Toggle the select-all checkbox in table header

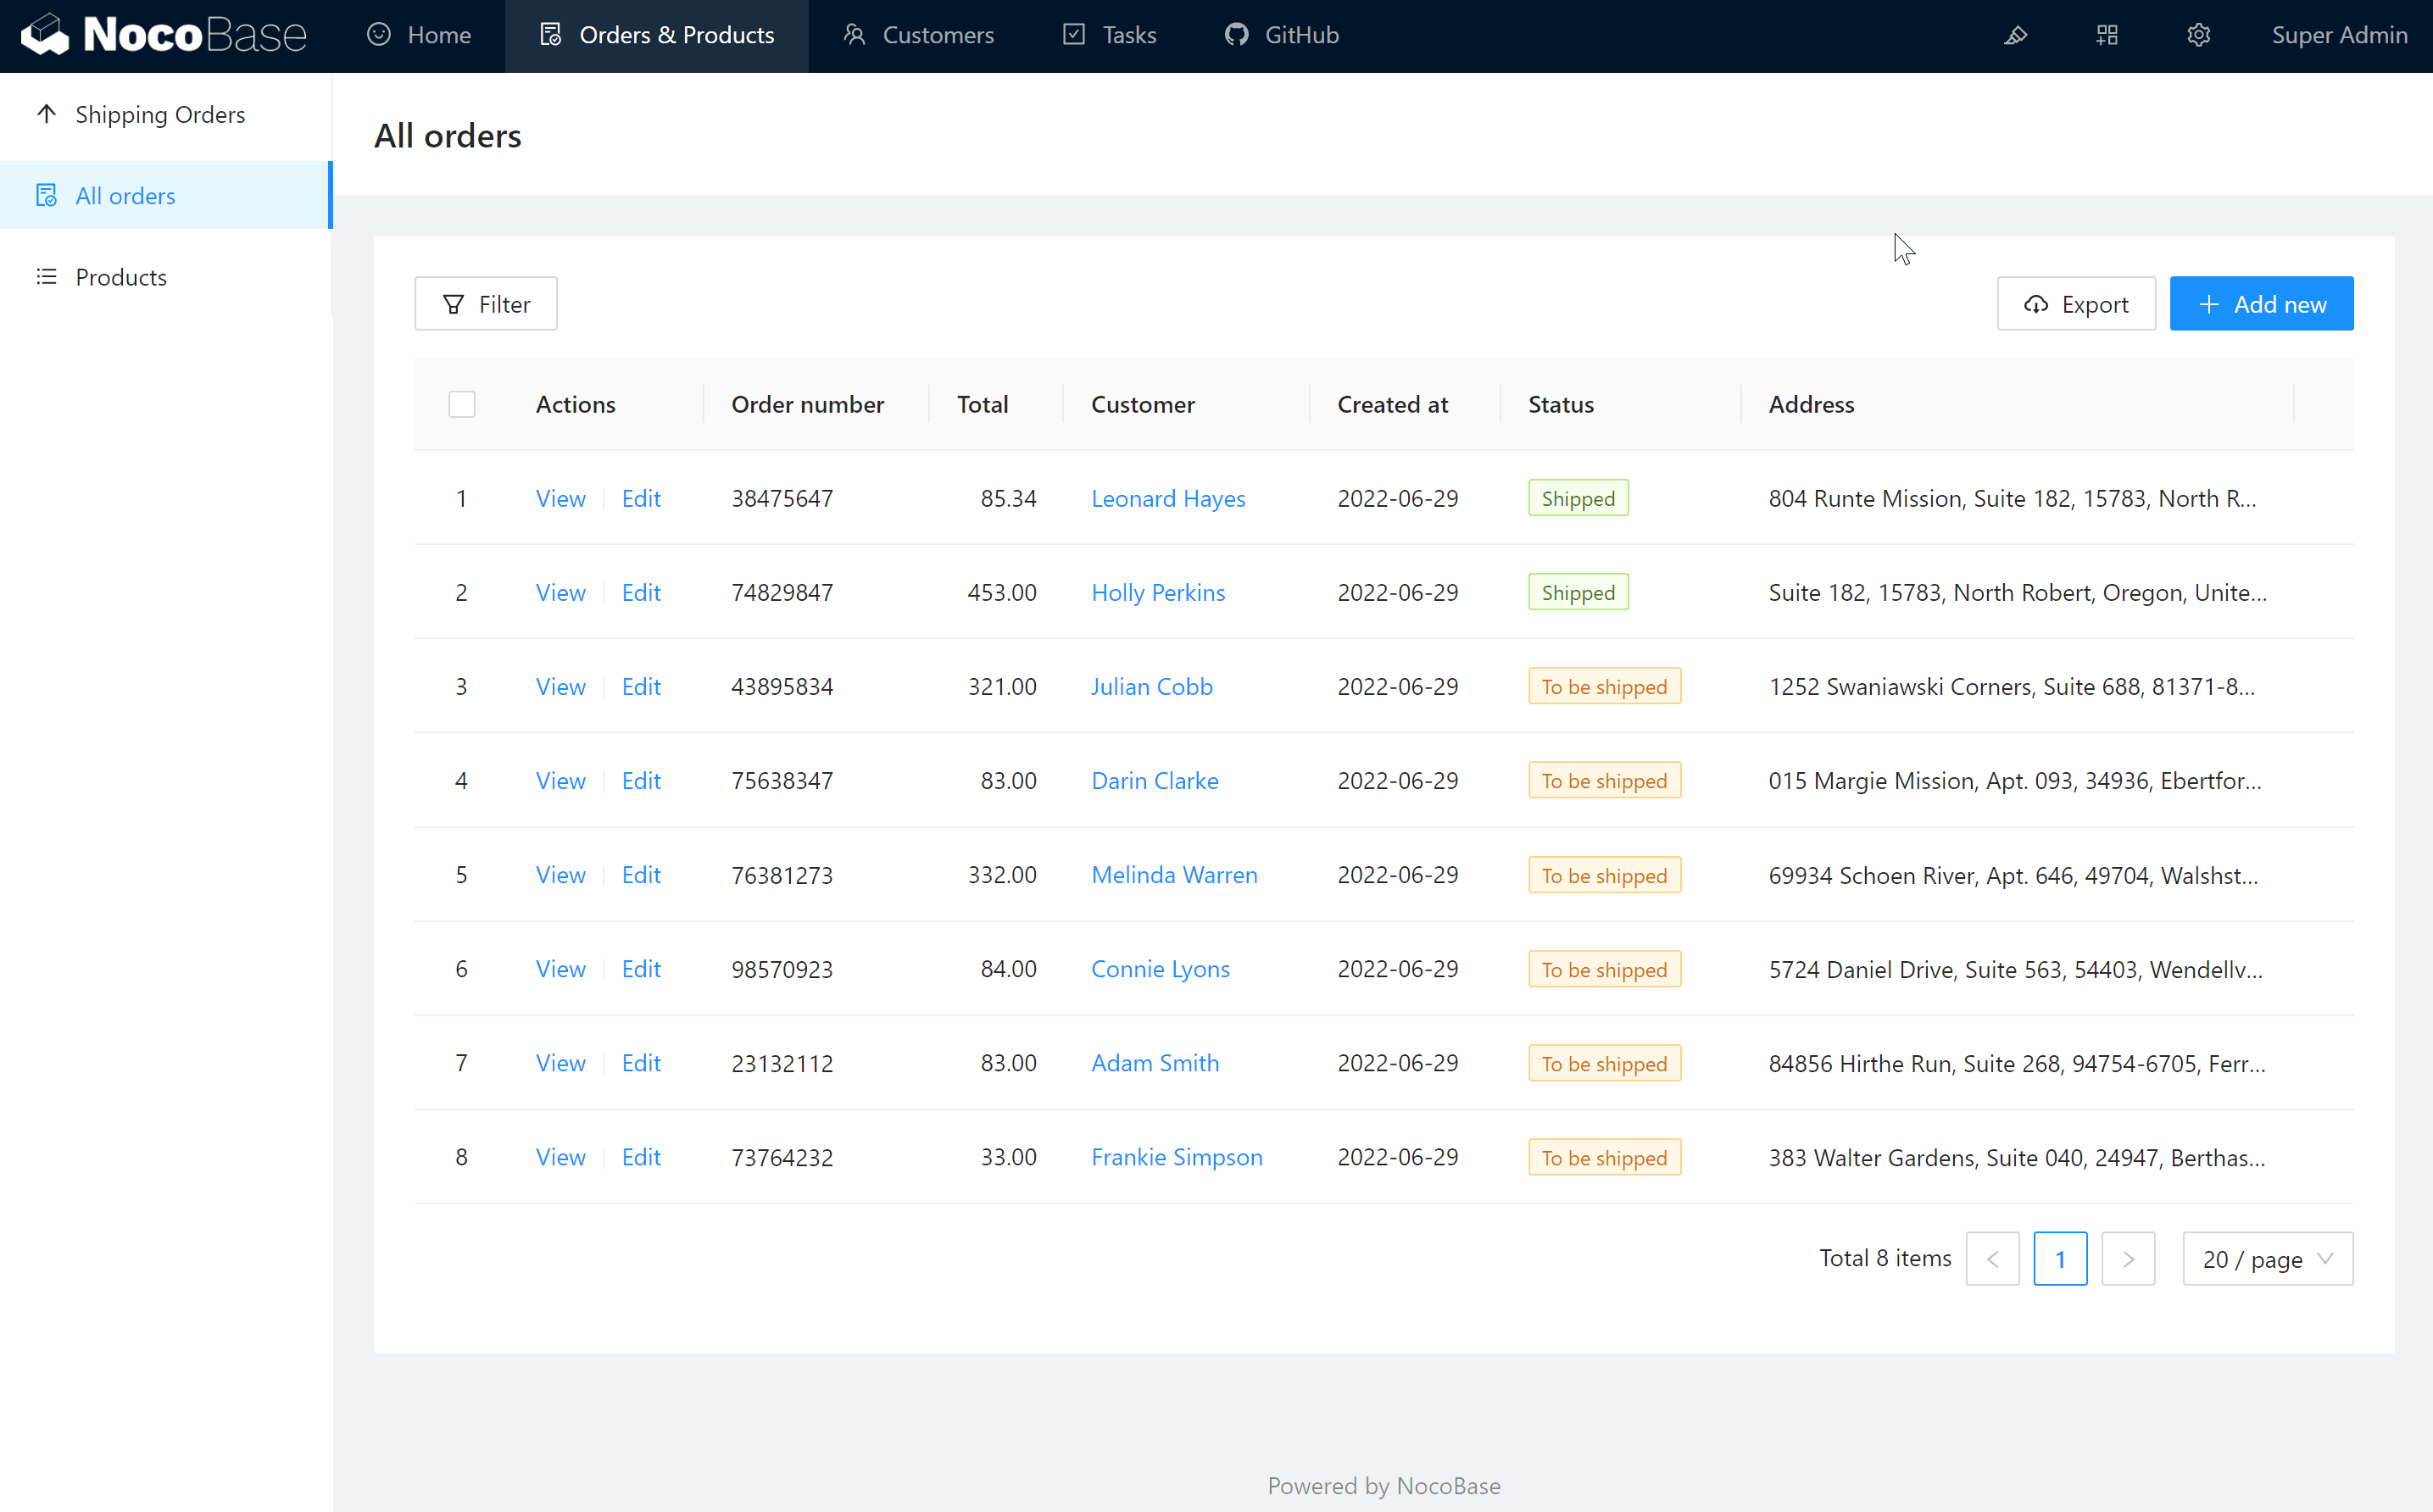(x=461, y=404)
